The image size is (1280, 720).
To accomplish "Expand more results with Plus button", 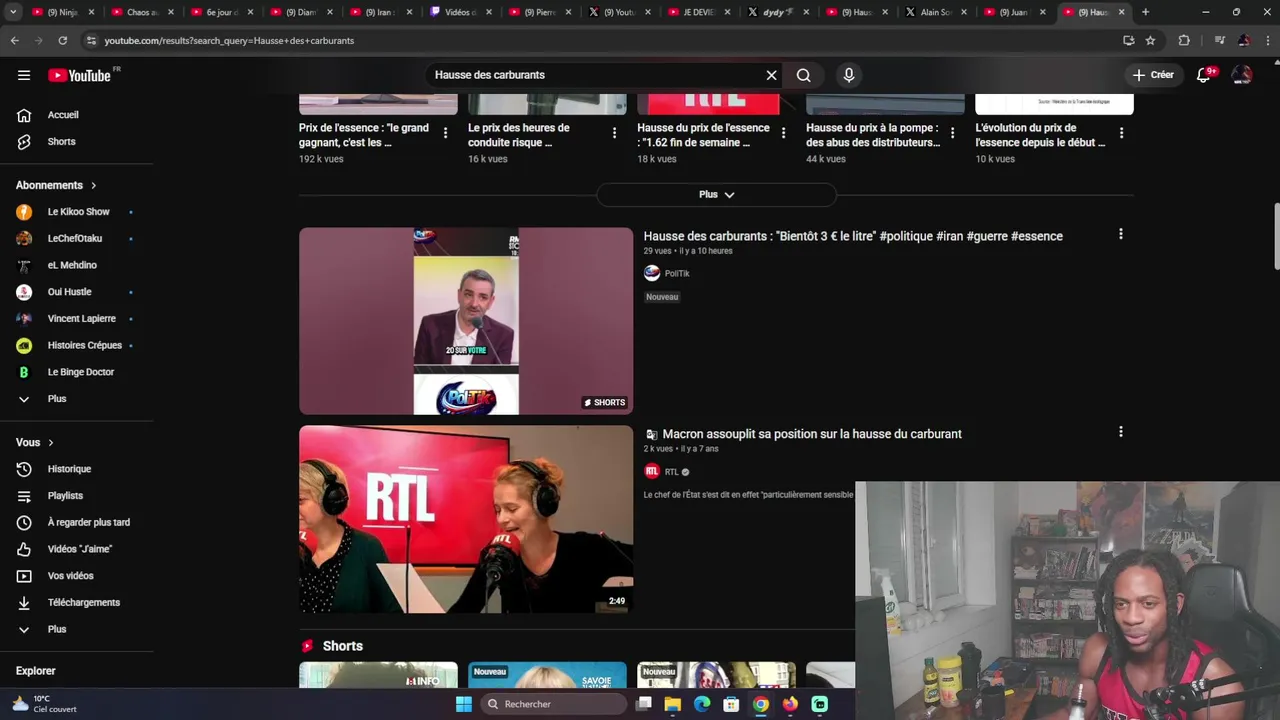I will click(716, 194).
